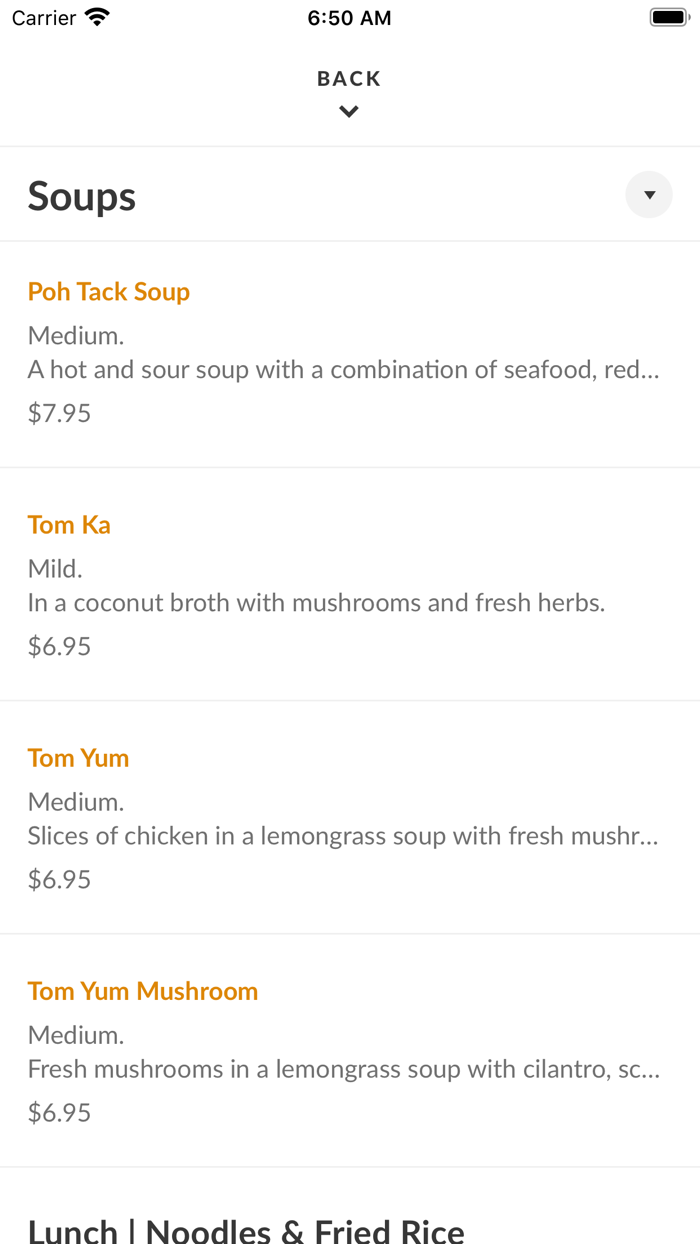Tap the Medium spice label under Tom Yum
The width and height of the screenshot is (700, 1244).
point(68,801)
